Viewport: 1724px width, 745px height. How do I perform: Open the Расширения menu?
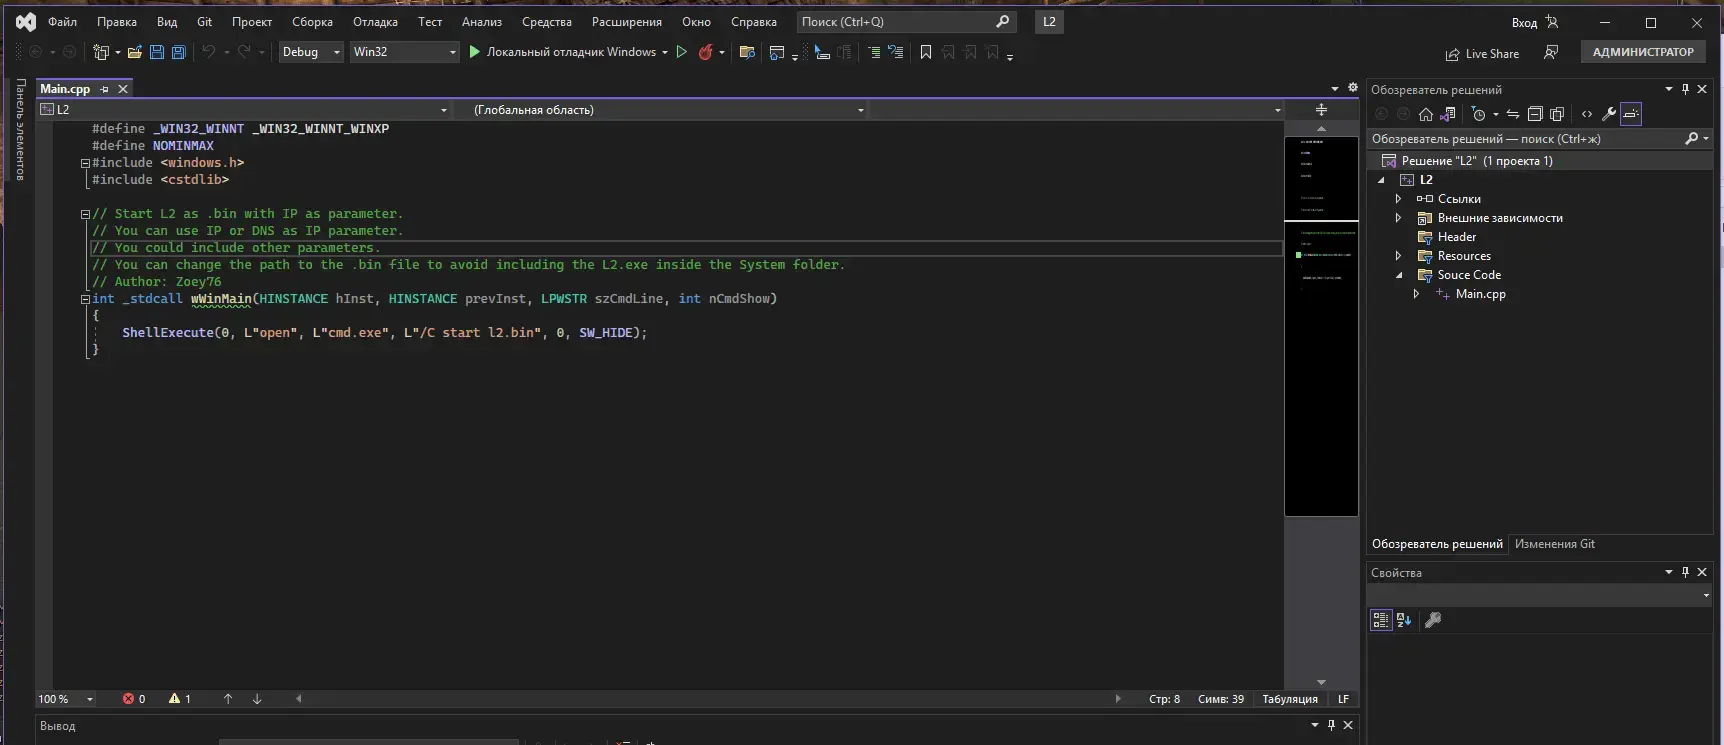627,22
